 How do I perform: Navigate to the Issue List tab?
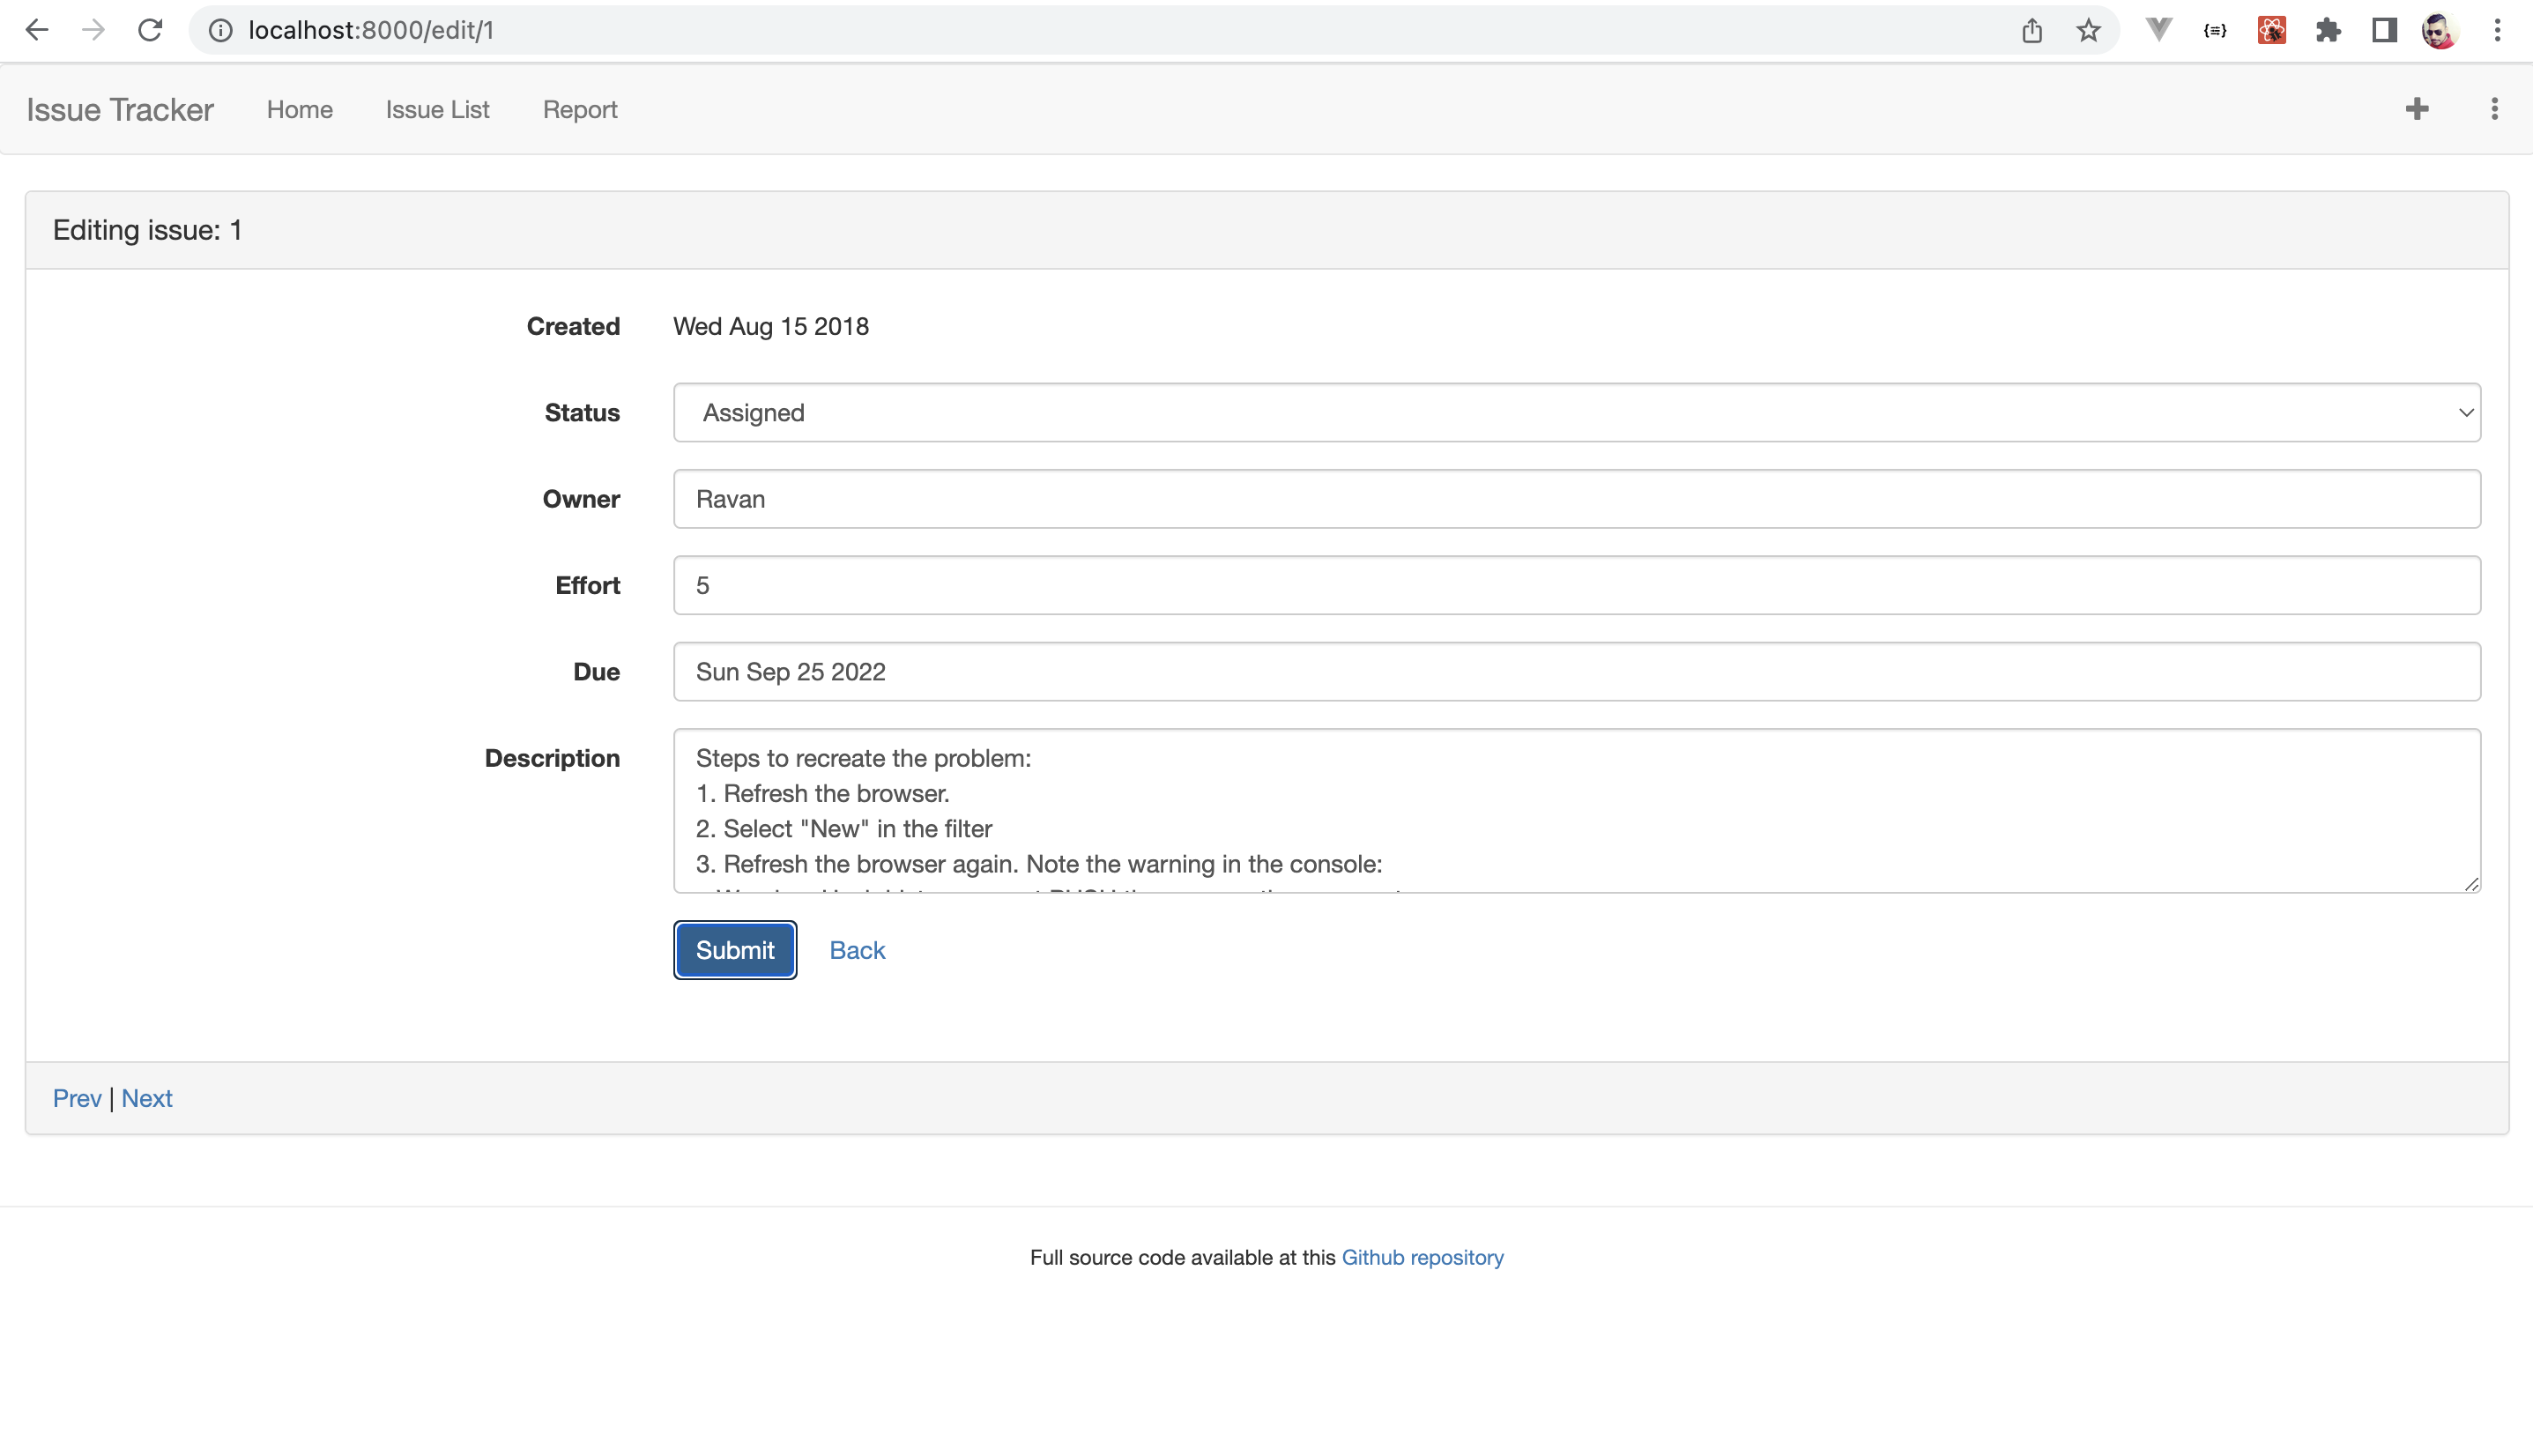pos(437,109)
